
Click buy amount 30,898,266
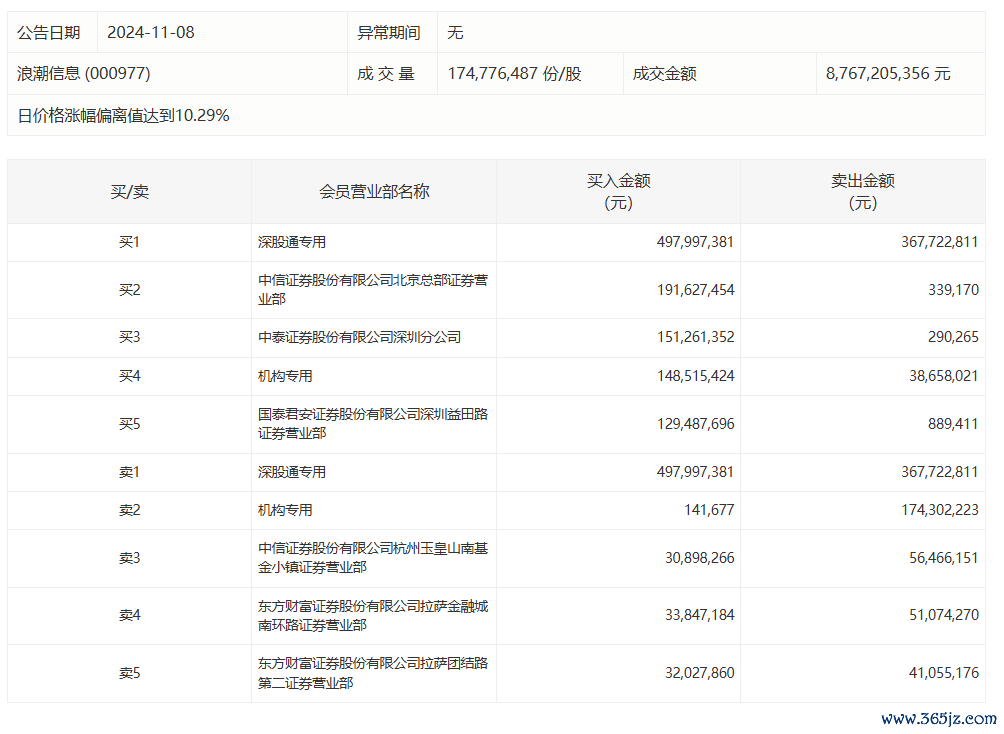699,558
